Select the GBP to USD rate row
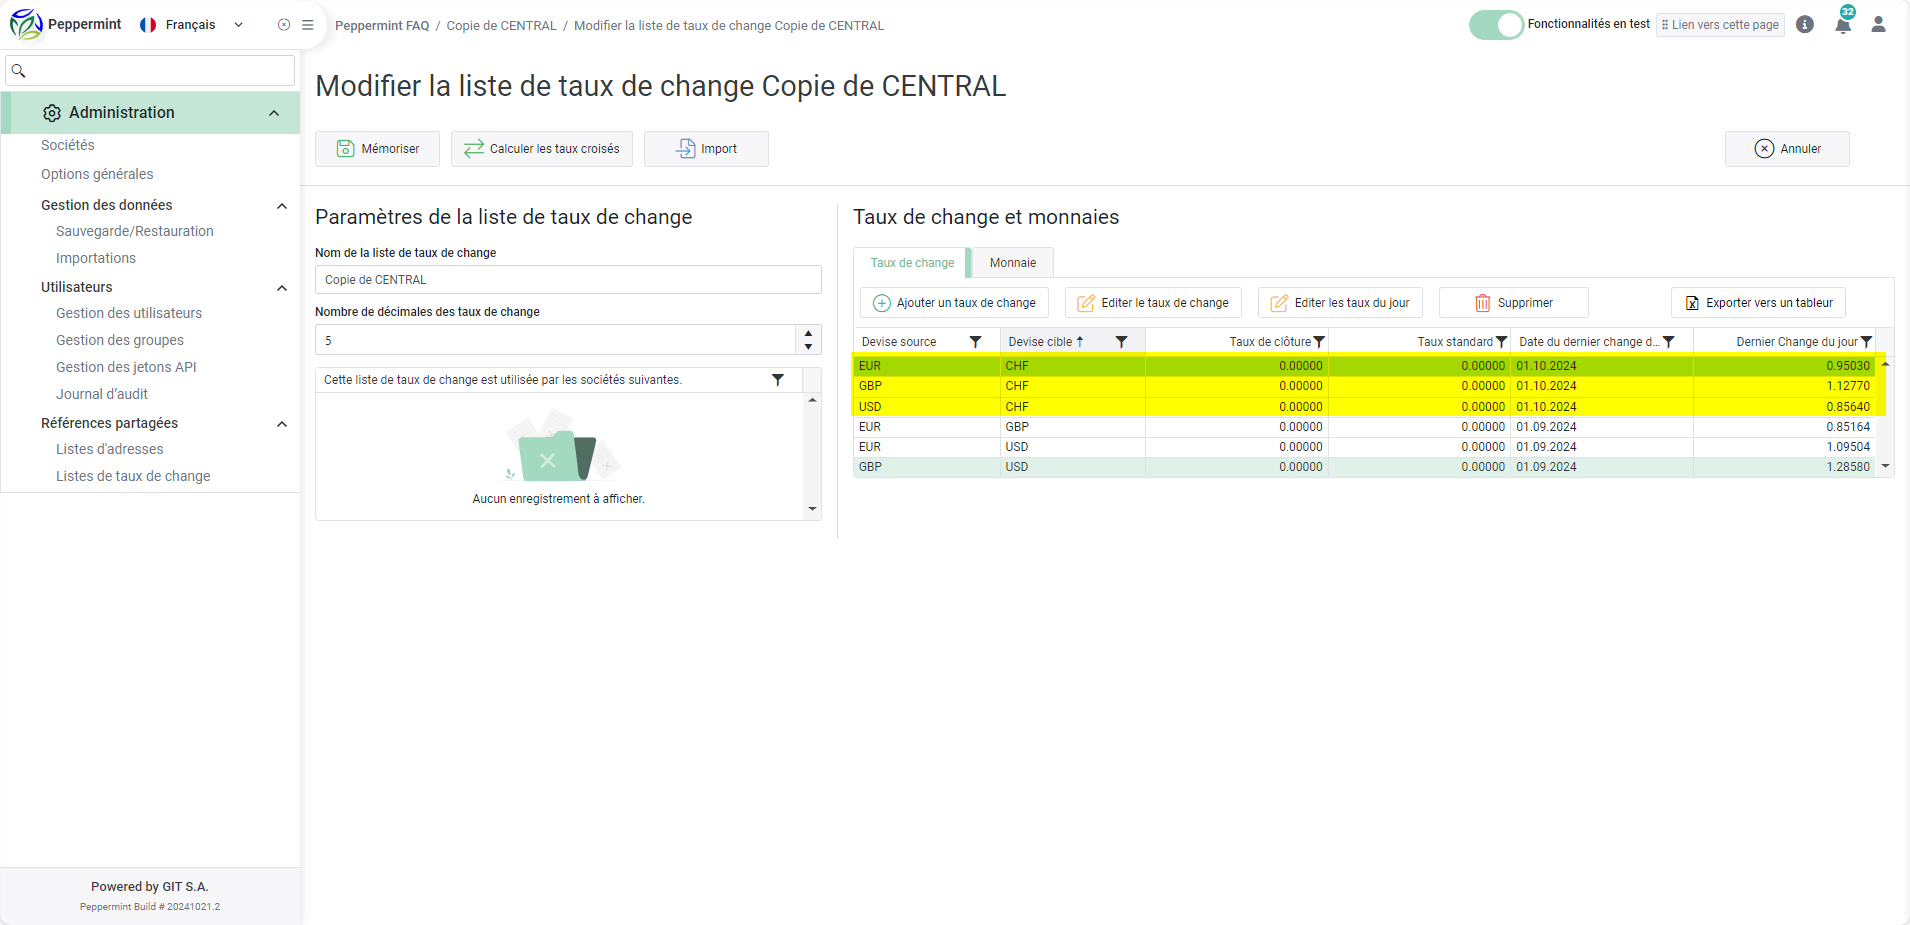This screenshot has height=925, width=1910. point(1364,467)
